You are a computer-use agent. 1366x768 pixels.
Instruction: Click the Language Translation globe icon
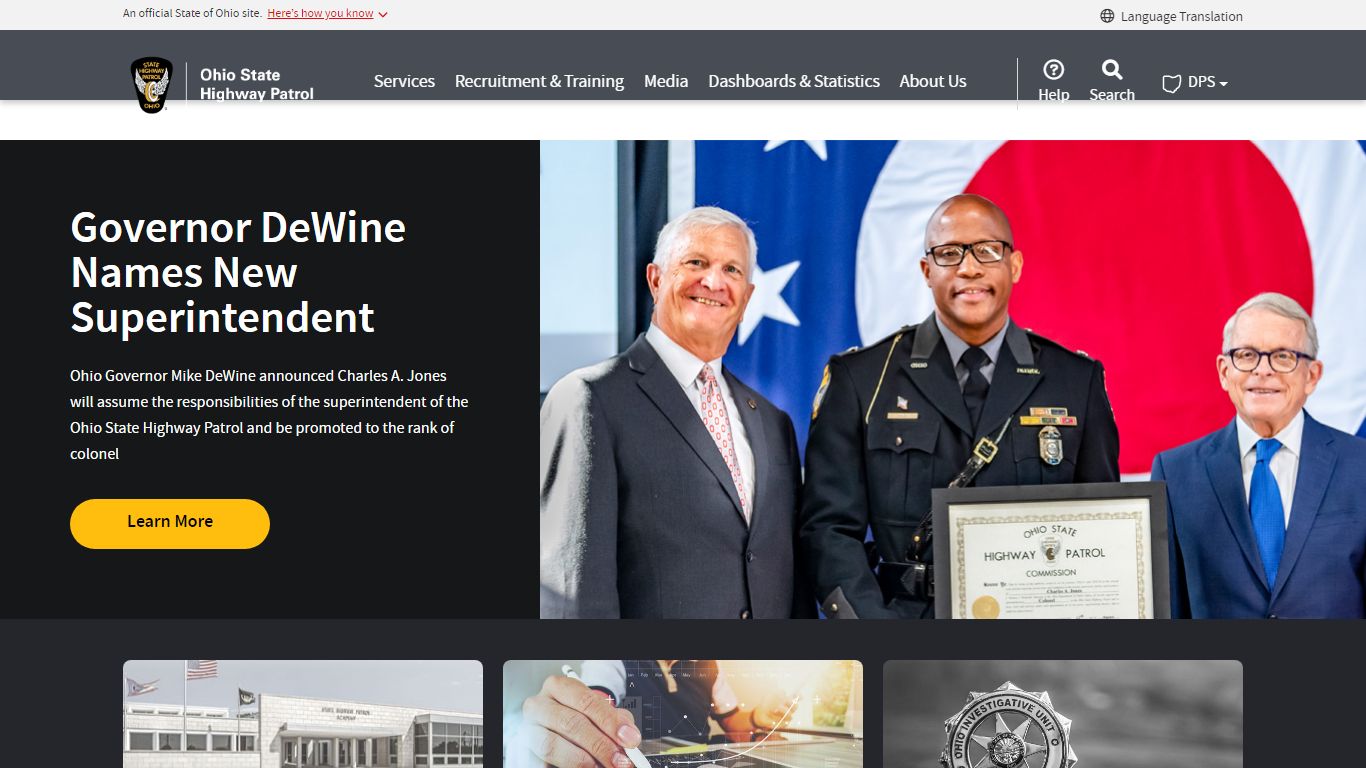[1107, 16]
